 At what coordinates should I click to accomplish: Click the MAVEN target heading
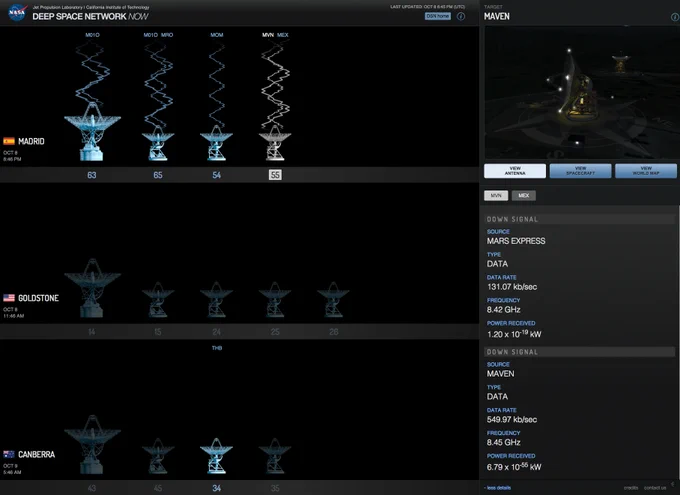497,16
